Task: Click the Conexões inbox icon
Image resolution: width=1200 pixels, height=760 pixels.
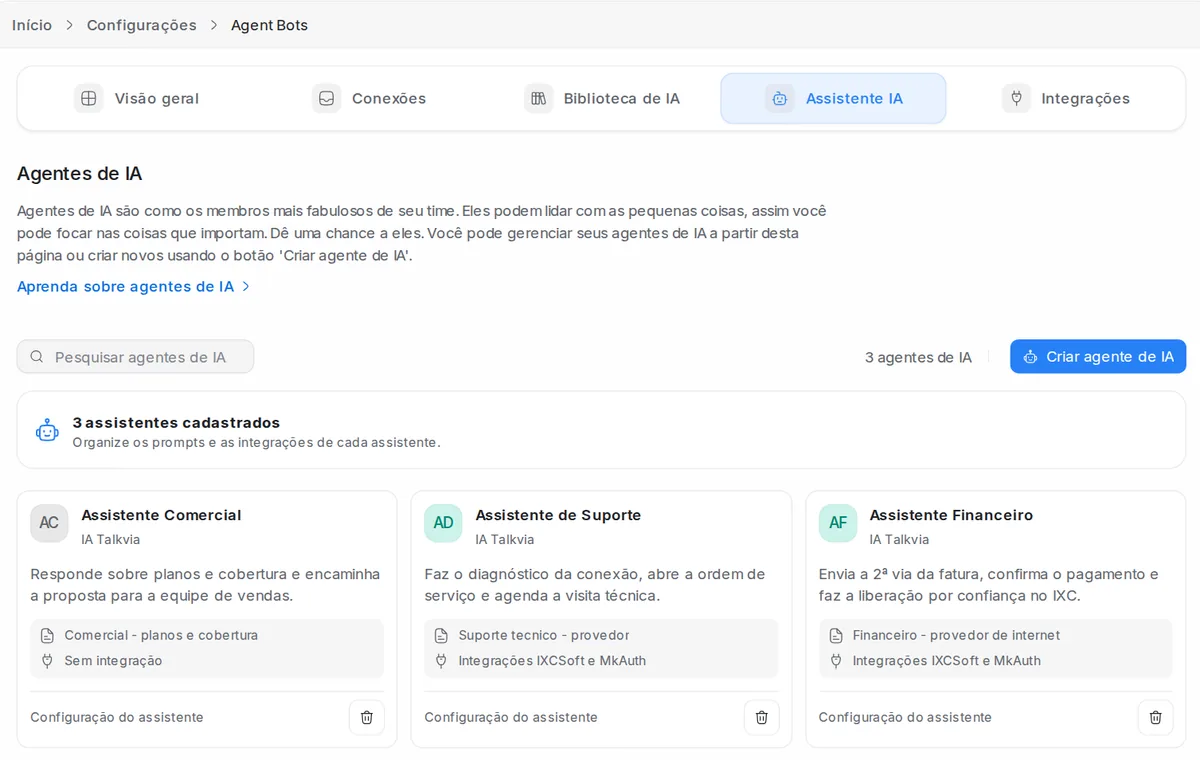Action: point(326,98)
